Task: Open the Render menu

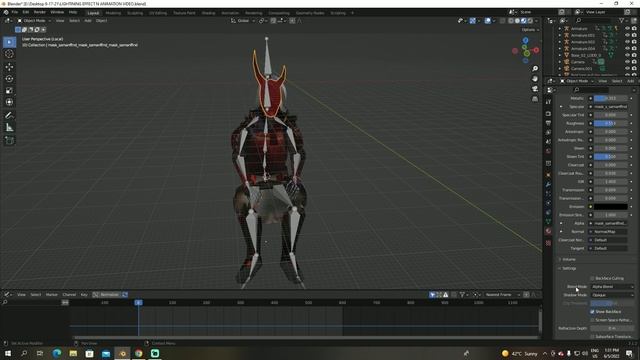Action: [40, 12]
